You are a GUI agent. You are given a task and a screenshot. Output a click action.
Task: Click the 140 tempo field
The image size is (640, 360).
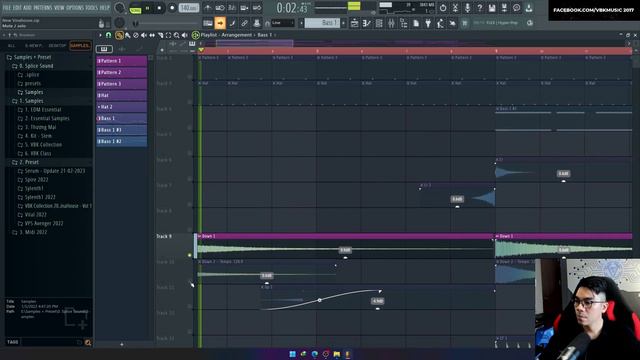pos(189,8)
